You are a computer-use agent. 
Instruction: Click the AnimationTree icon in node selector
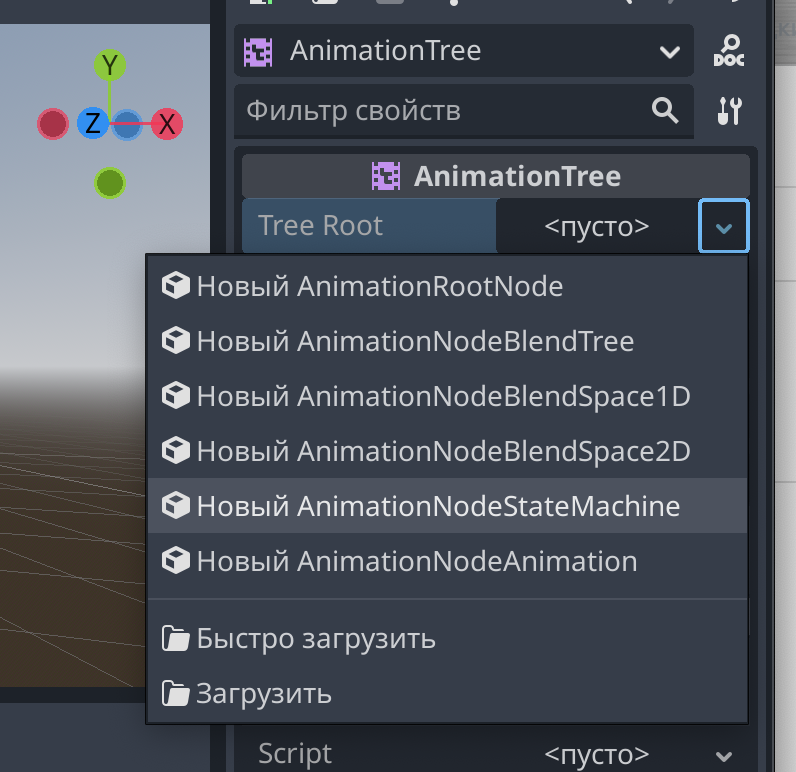[258, 52]
